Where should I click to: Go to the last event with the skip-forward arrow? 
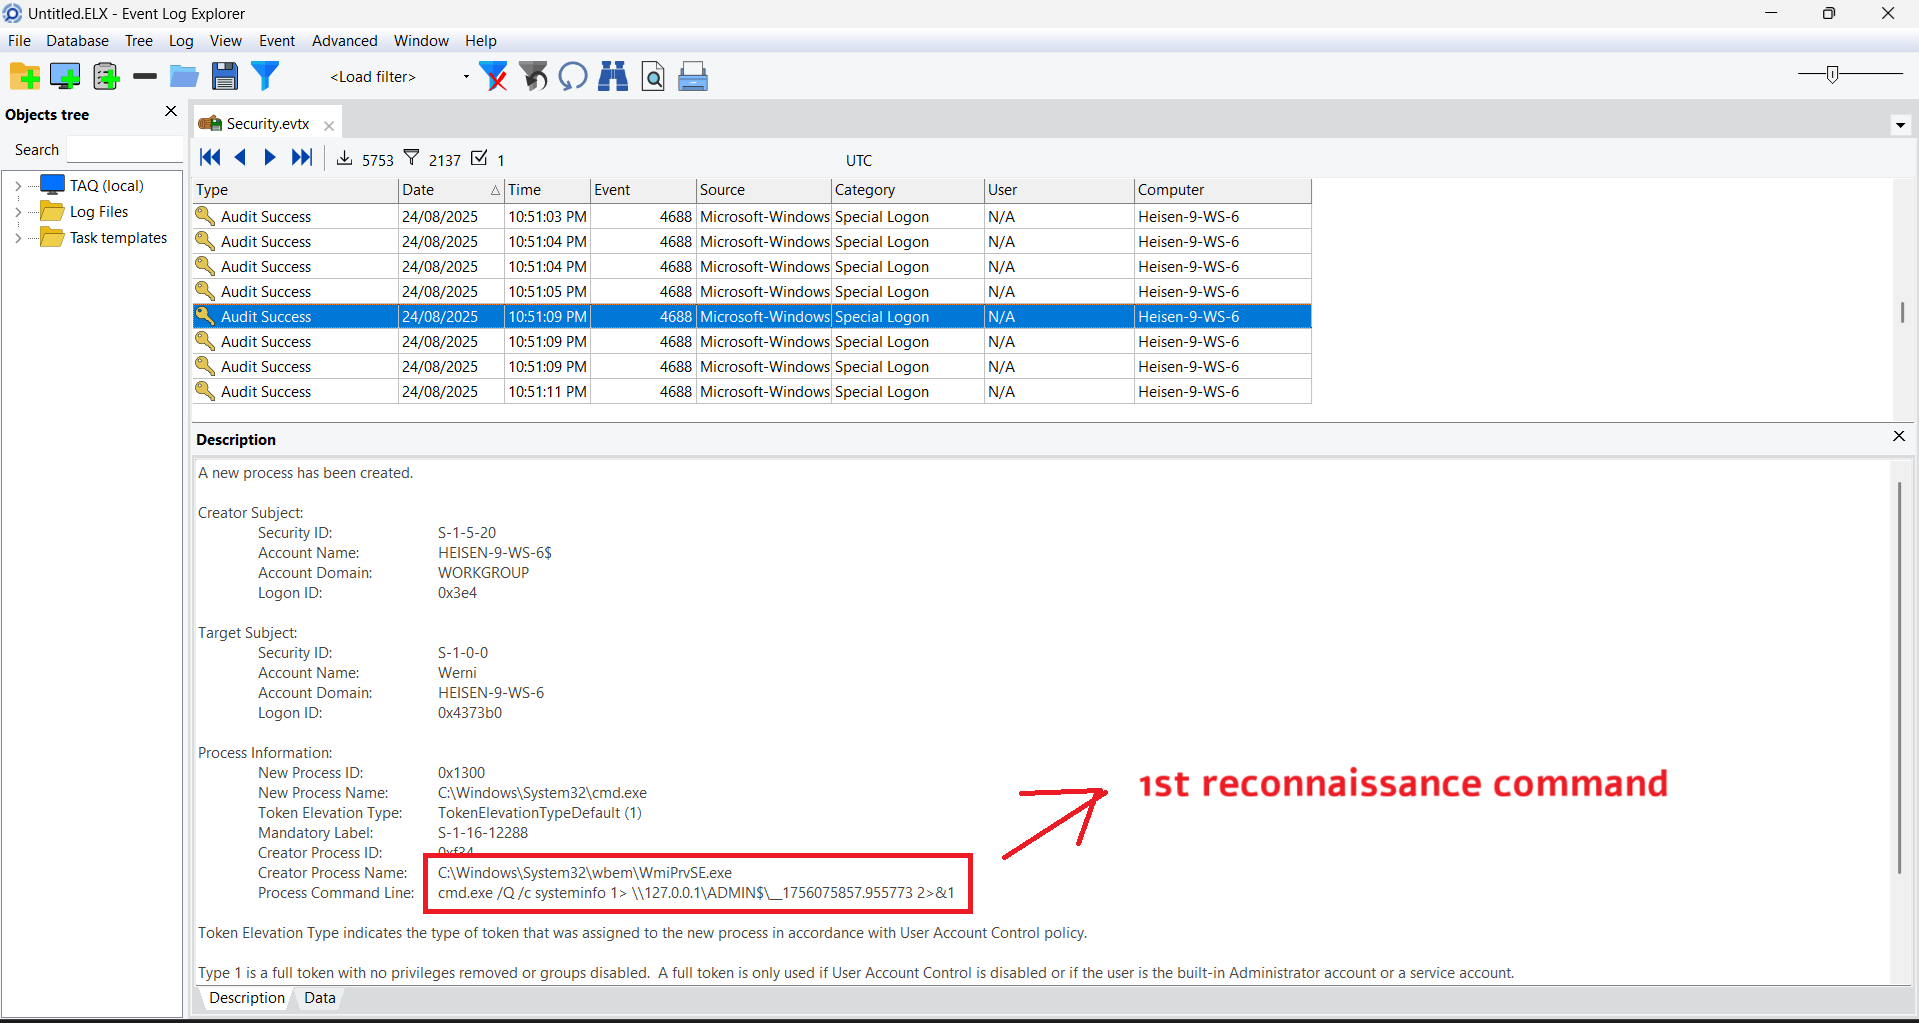[x=301, y=158]
